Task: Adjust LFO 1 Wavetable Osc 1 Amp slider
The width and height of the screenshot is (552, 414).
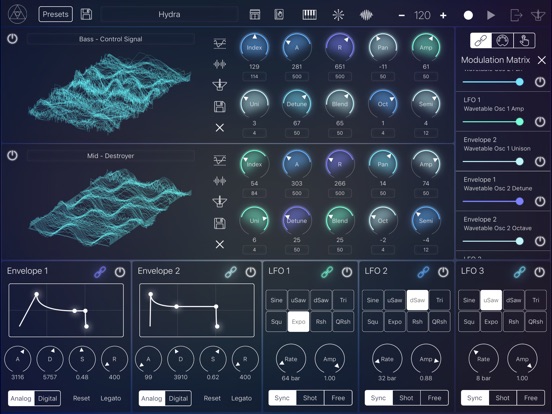Action: coord(493,122)
